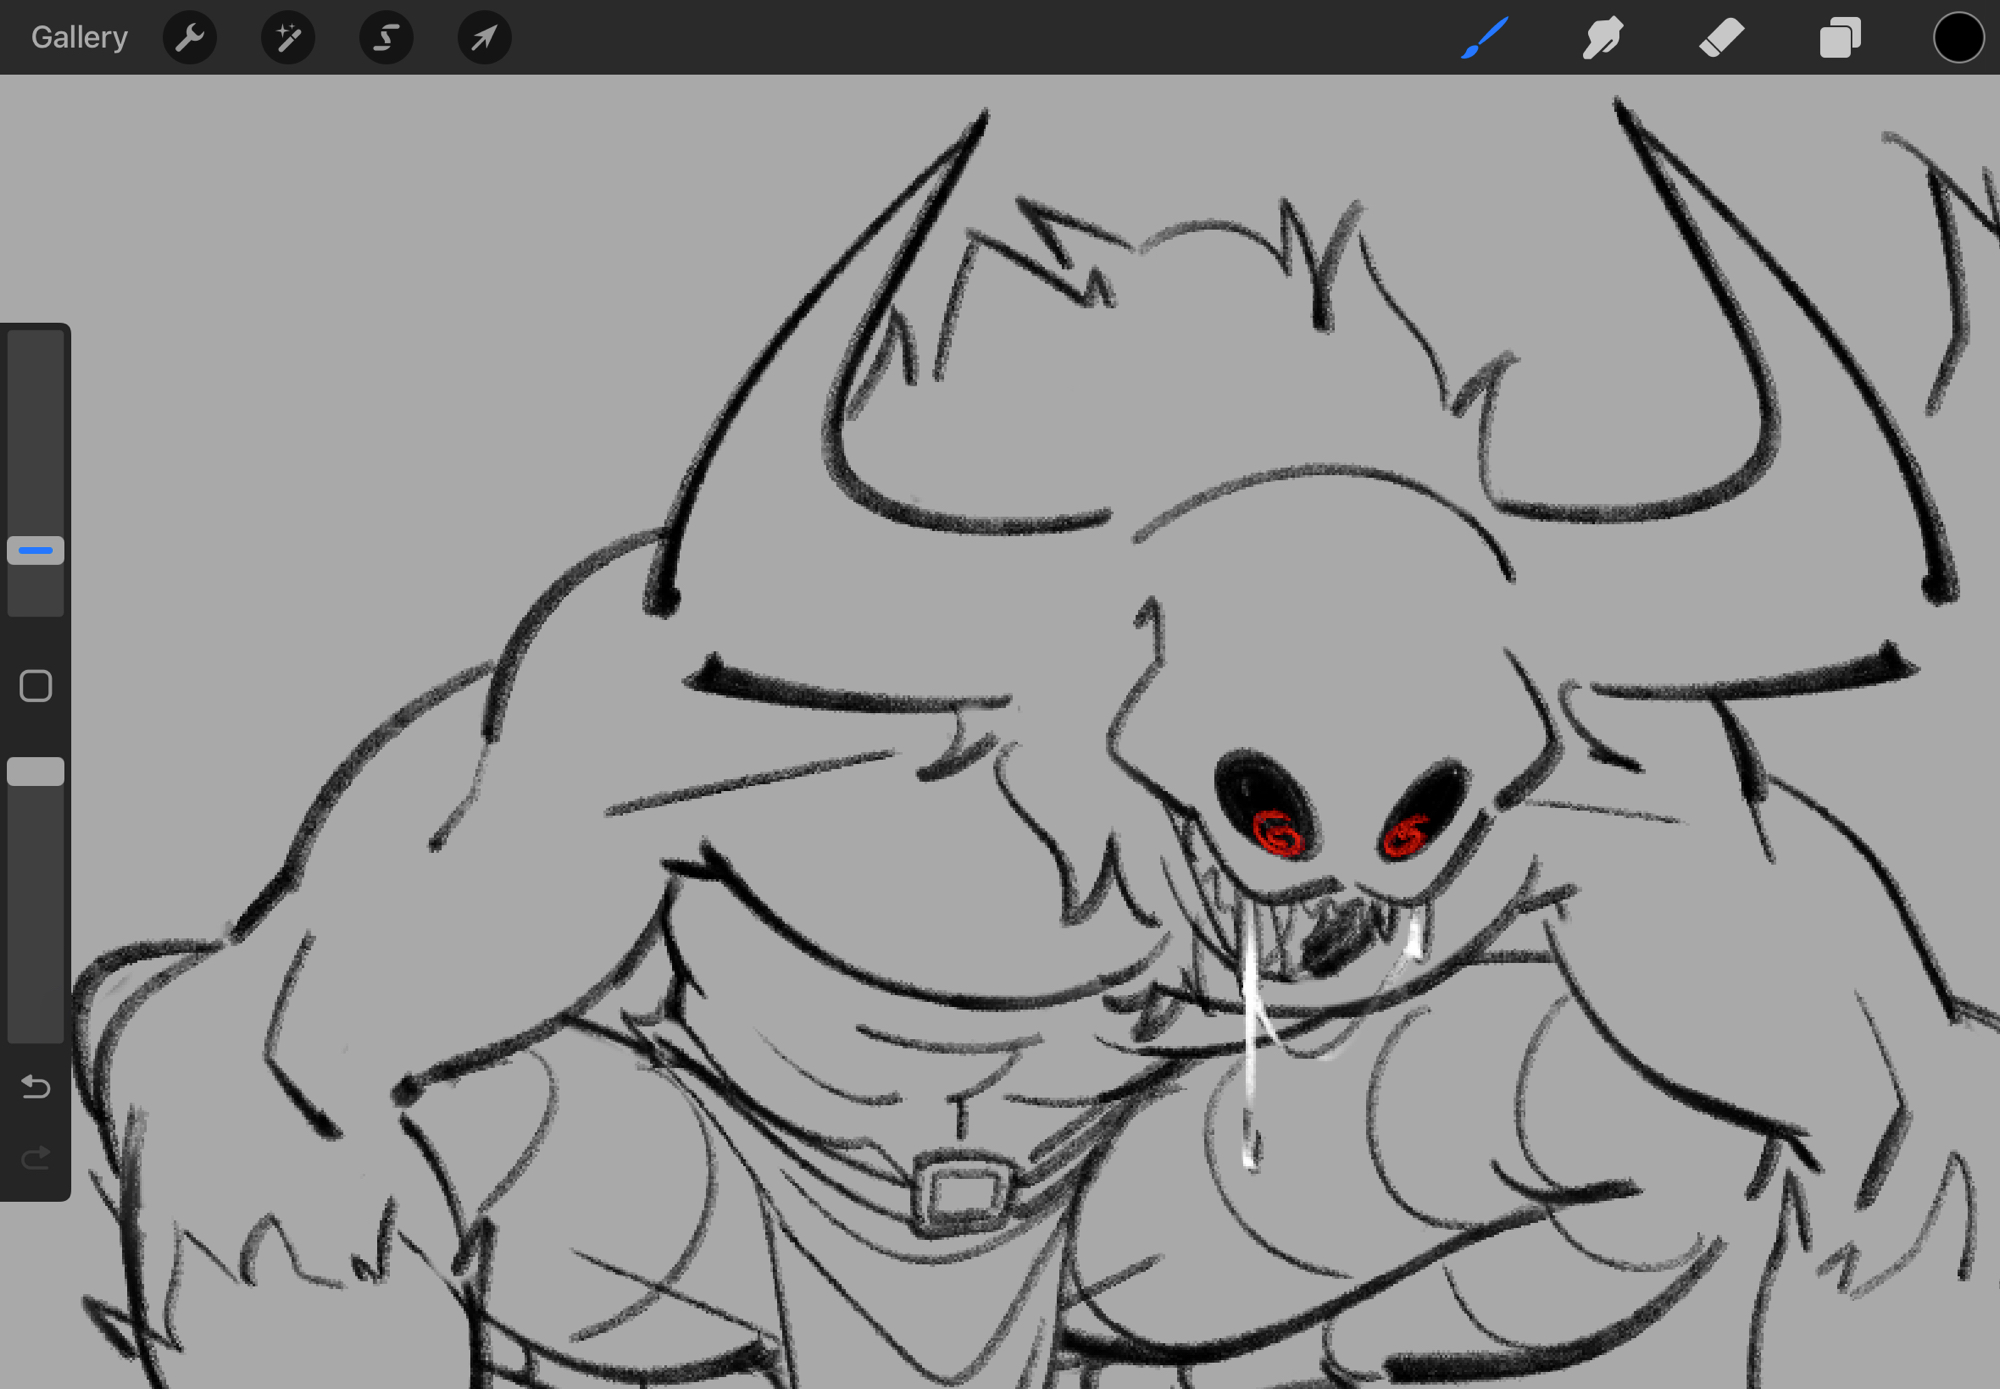Select the Eraser tool
This screenshot has height=1389, width=2000.
1721,38
